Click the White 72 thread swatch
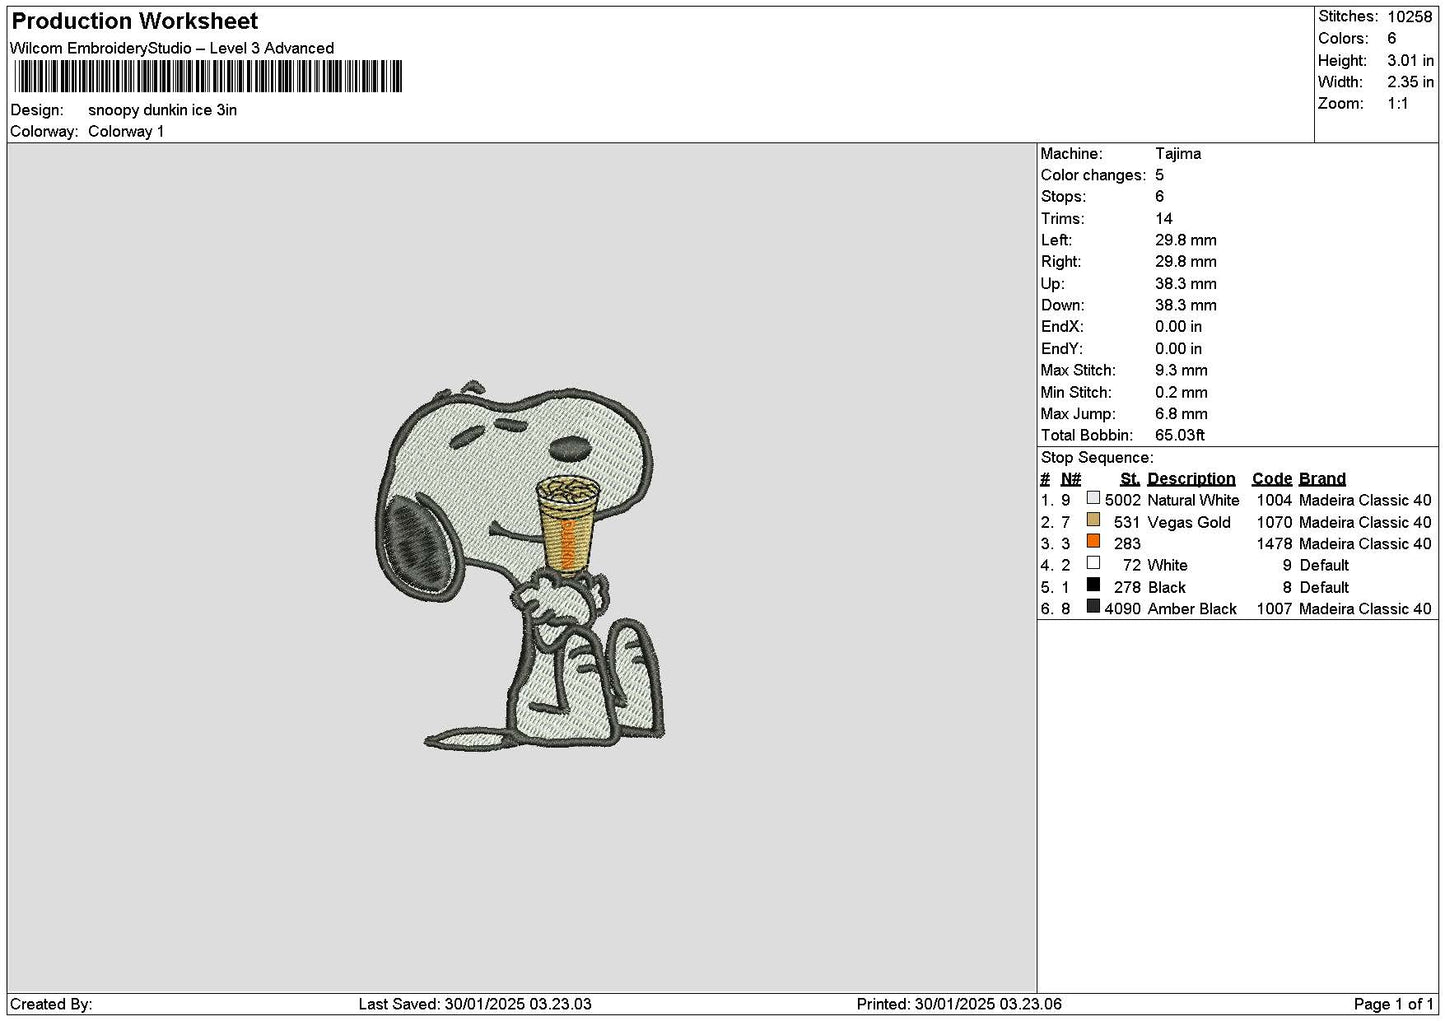 (1093, 563)
